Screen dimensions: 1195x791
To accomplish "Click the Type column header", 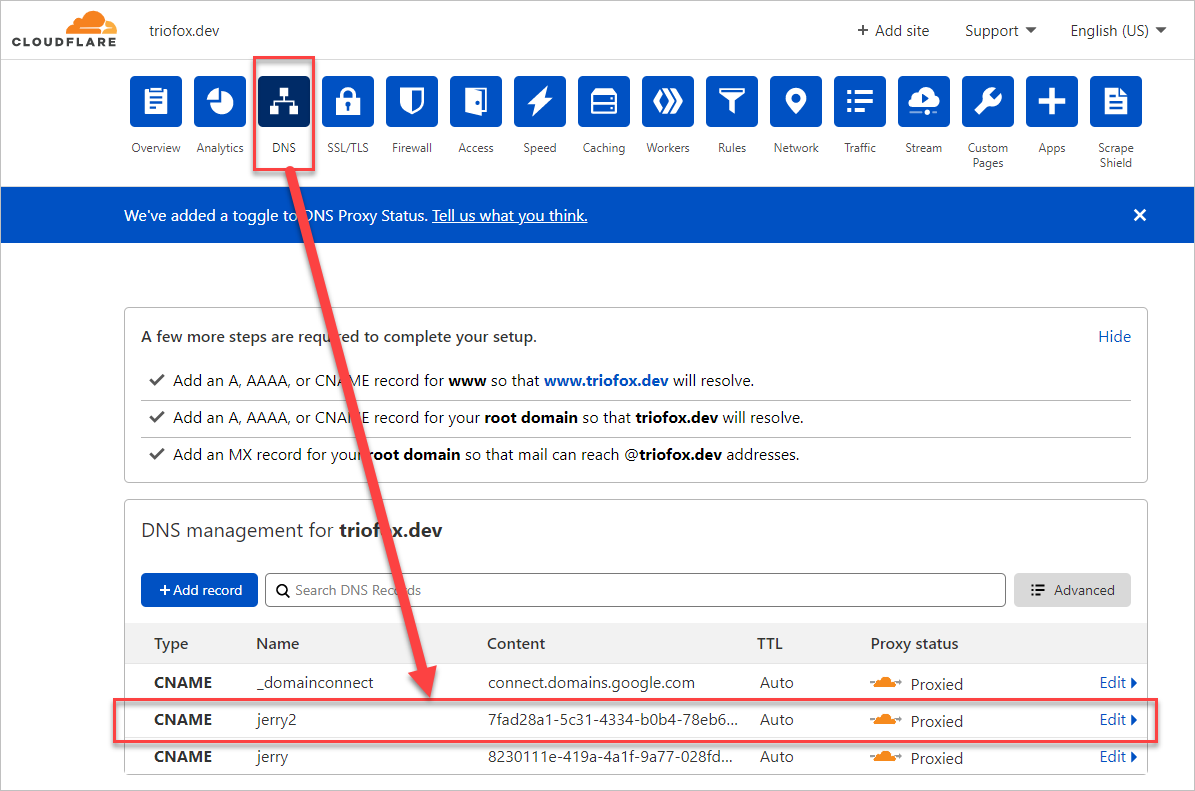I will click(171, 644).
